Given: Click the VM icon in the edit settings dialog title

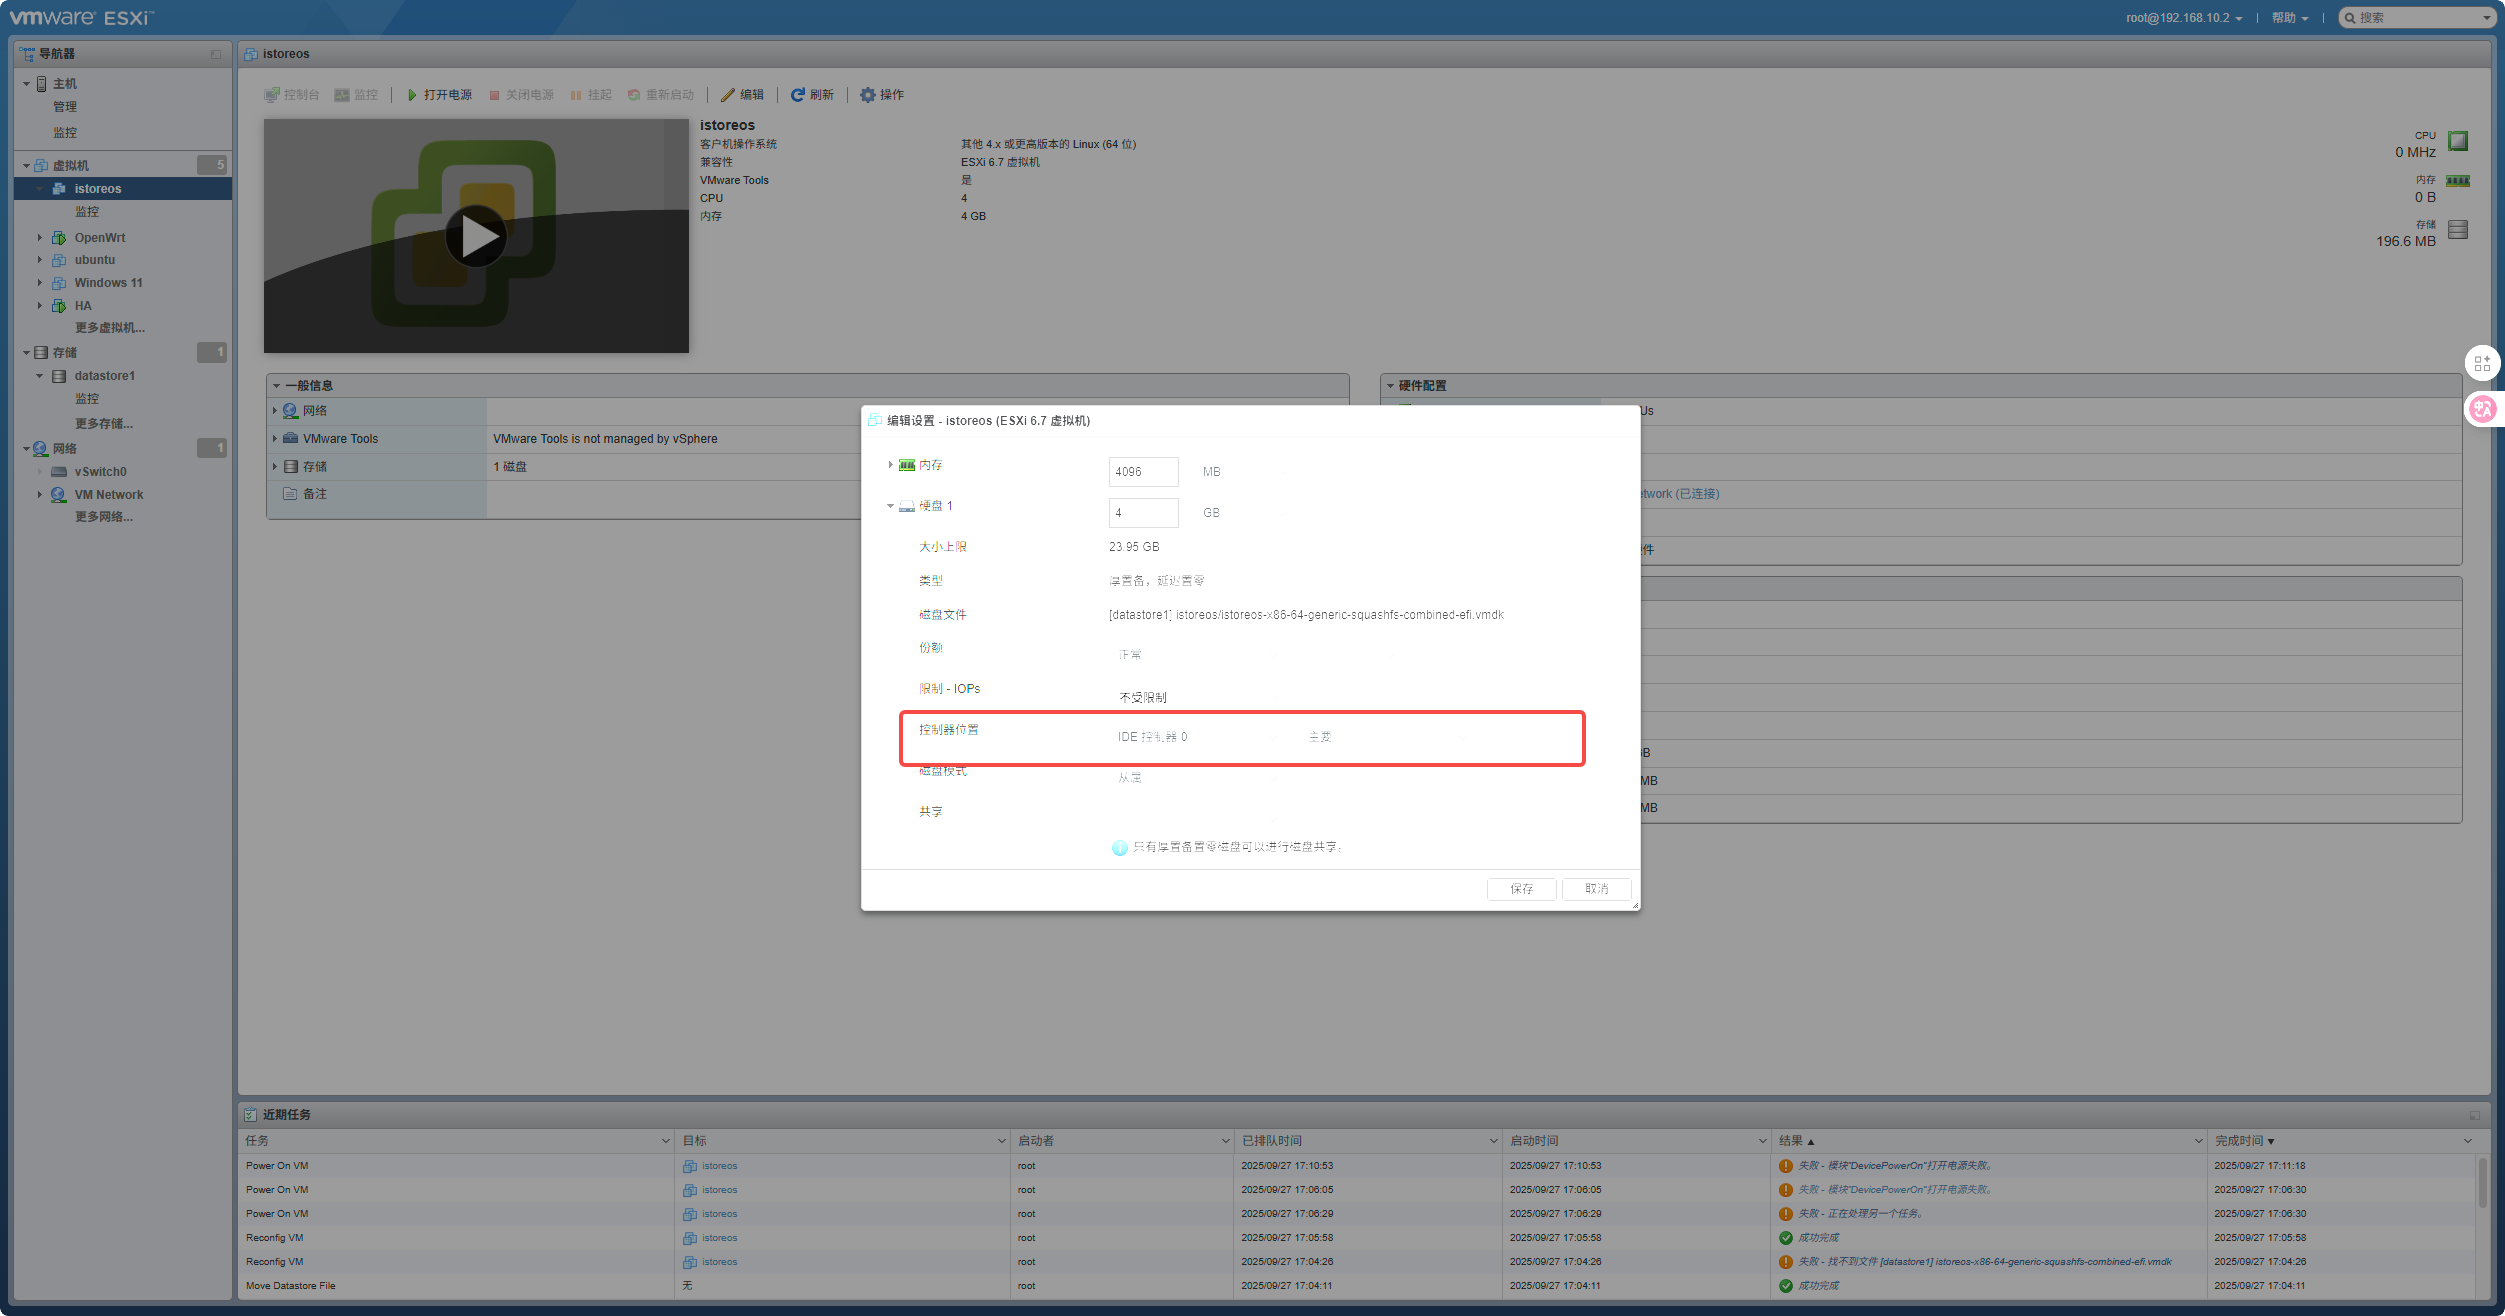Looking at the screenshot, I should (875, 421).
